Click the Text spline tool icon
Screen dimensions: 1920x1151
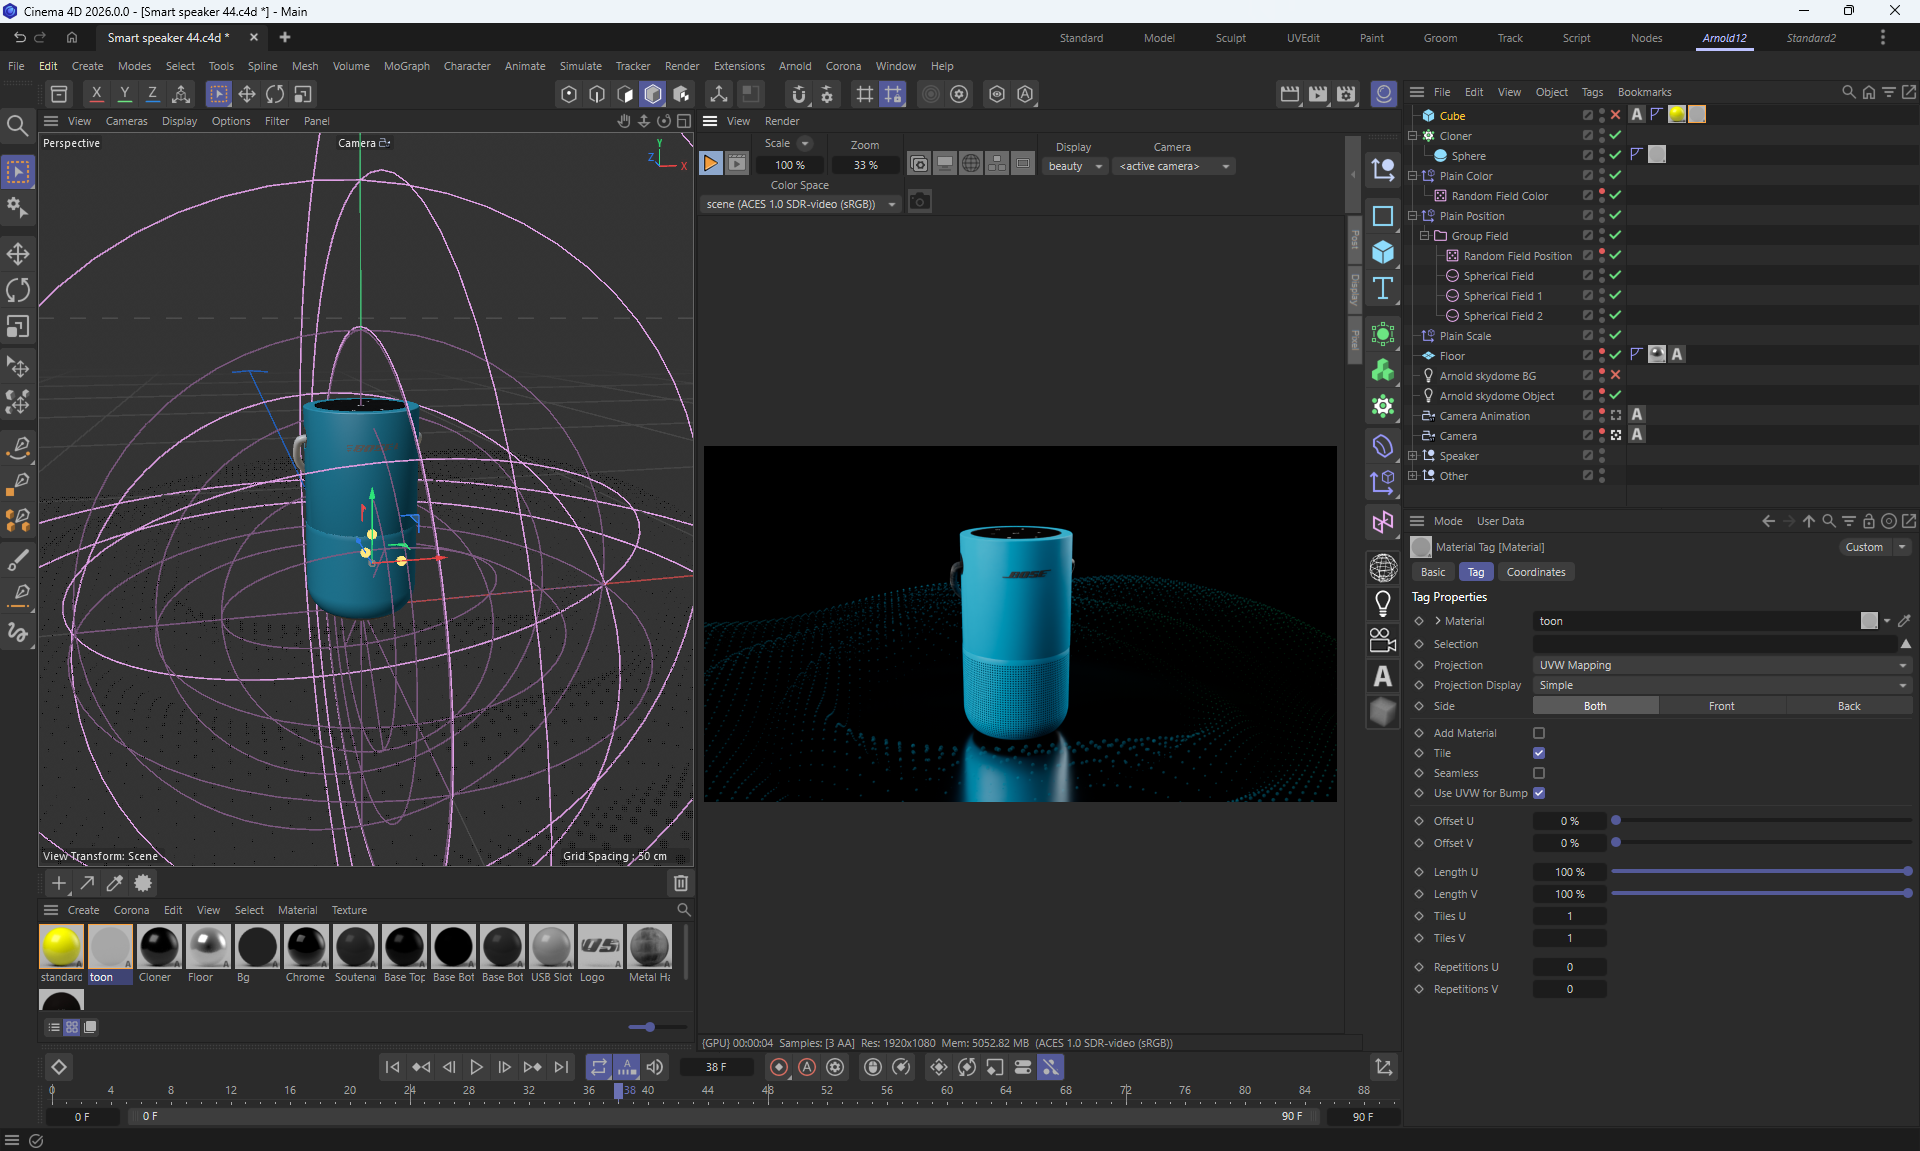tap(1383, 289)
